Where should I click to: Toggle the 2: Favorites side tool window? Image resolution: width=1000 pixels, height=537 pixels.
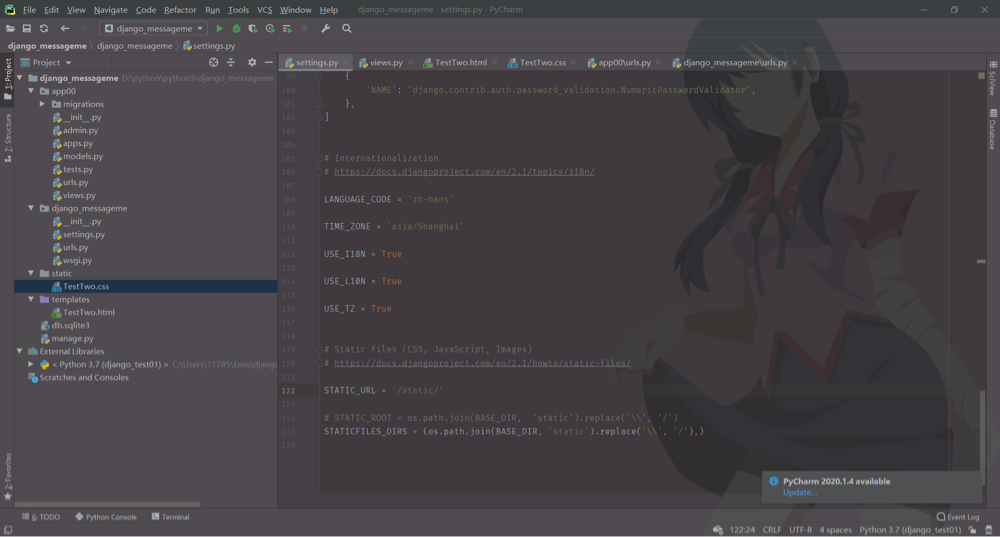(8, 476)
